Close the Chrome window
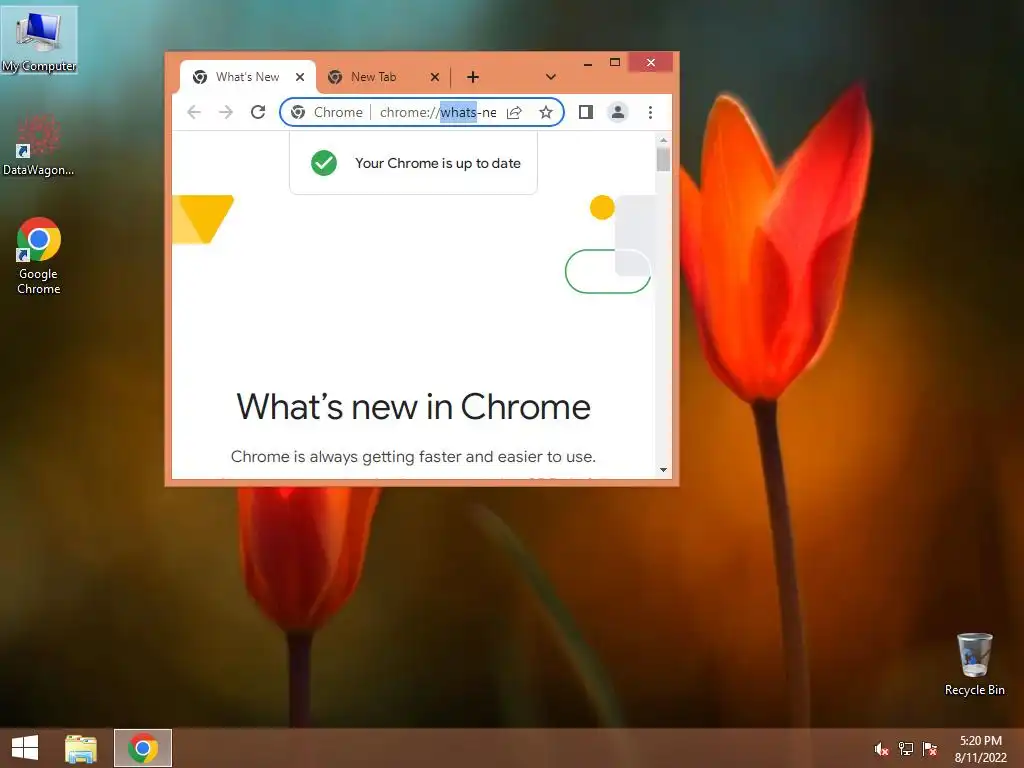The image size is (1024, 768). click(x=650, y=63)
